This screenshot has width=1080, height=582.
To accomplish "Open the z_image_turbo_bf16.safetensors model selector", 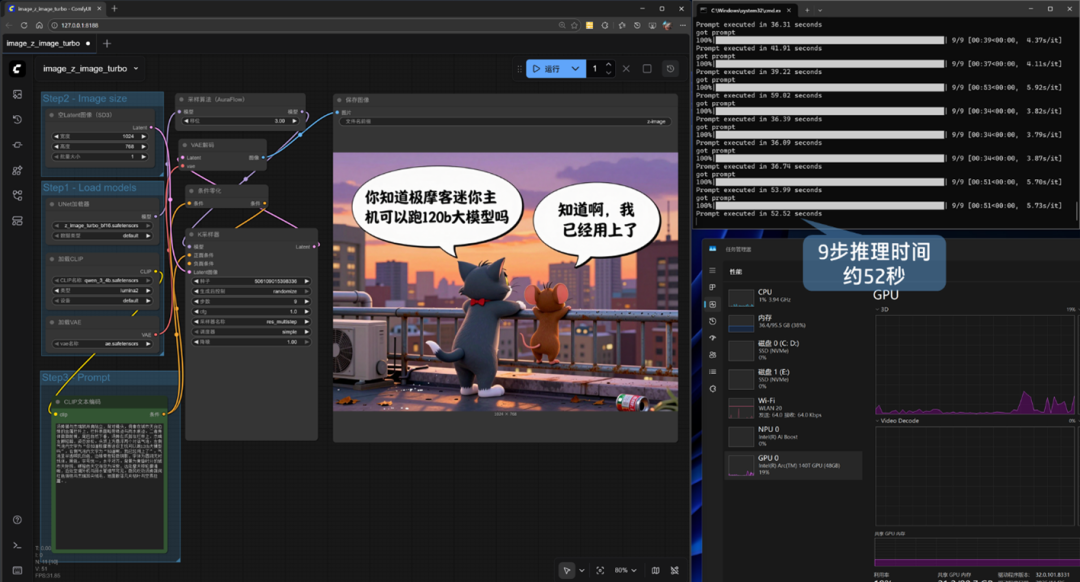I will [x=102, y=225].
